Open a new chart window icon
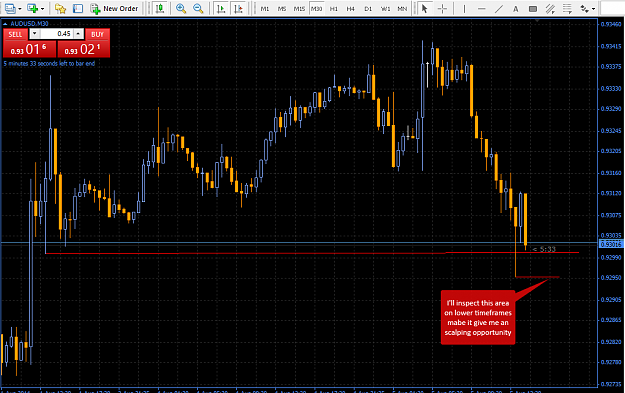The height and width of the screenshot is (393, 625). [x=10, y=8]
